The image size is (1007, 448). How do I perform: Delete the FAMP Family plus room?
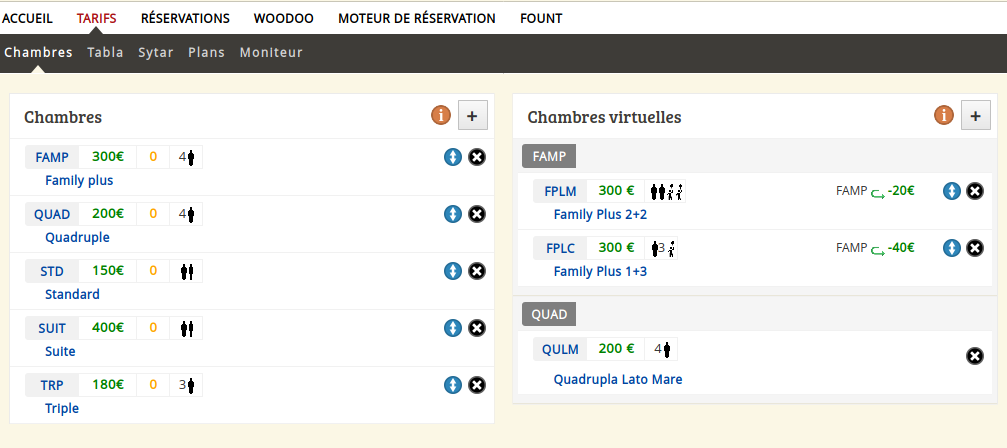(477, 157)
